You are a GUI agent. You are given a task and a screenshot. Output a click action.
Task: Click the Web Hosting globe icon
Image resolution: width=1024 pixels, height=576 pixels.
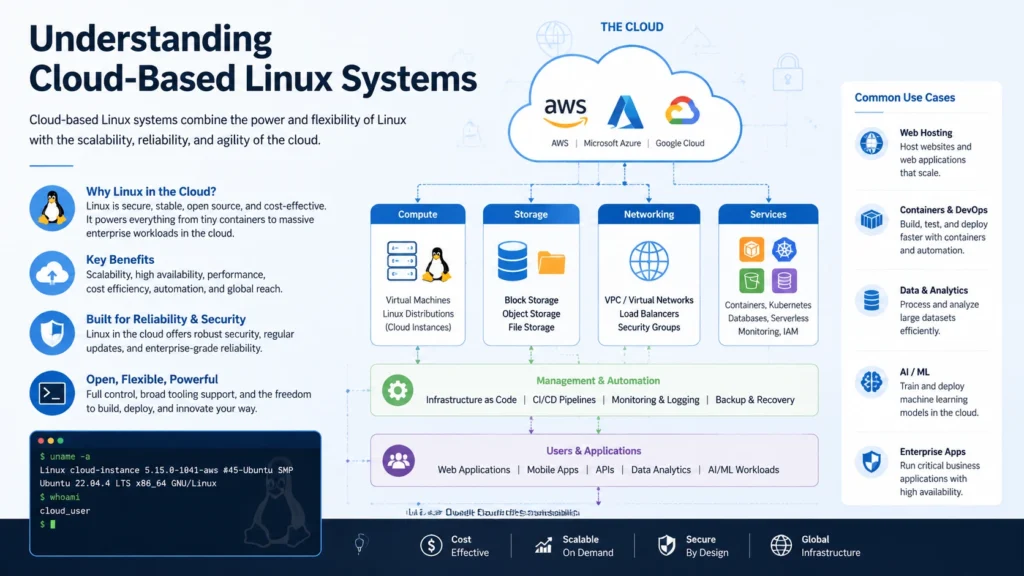[x=871, y=143]
